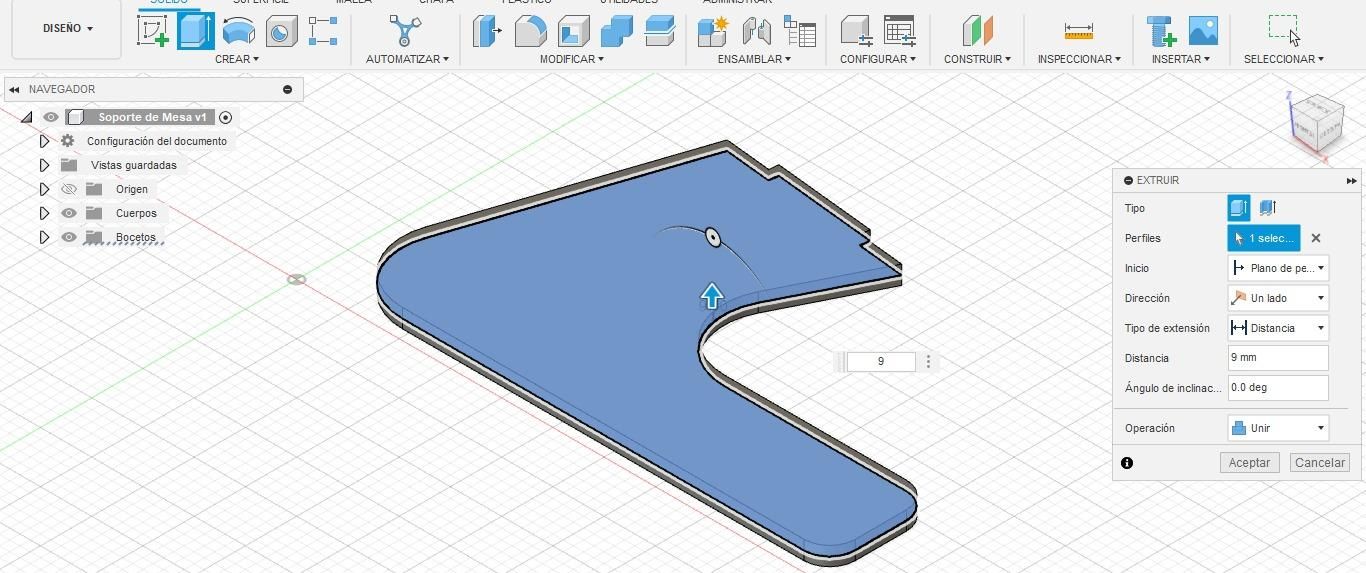Screen dimensions: 1366x573
Task: Open the INSPECCIONAR menu
Action: [1079, 59]
